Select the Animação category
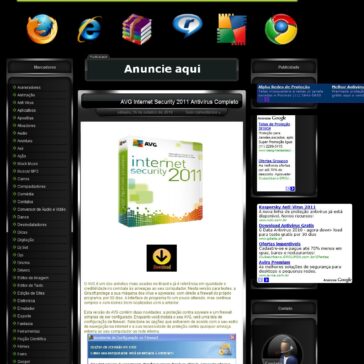This screenshot has height=364, width=364. (26, 95)
